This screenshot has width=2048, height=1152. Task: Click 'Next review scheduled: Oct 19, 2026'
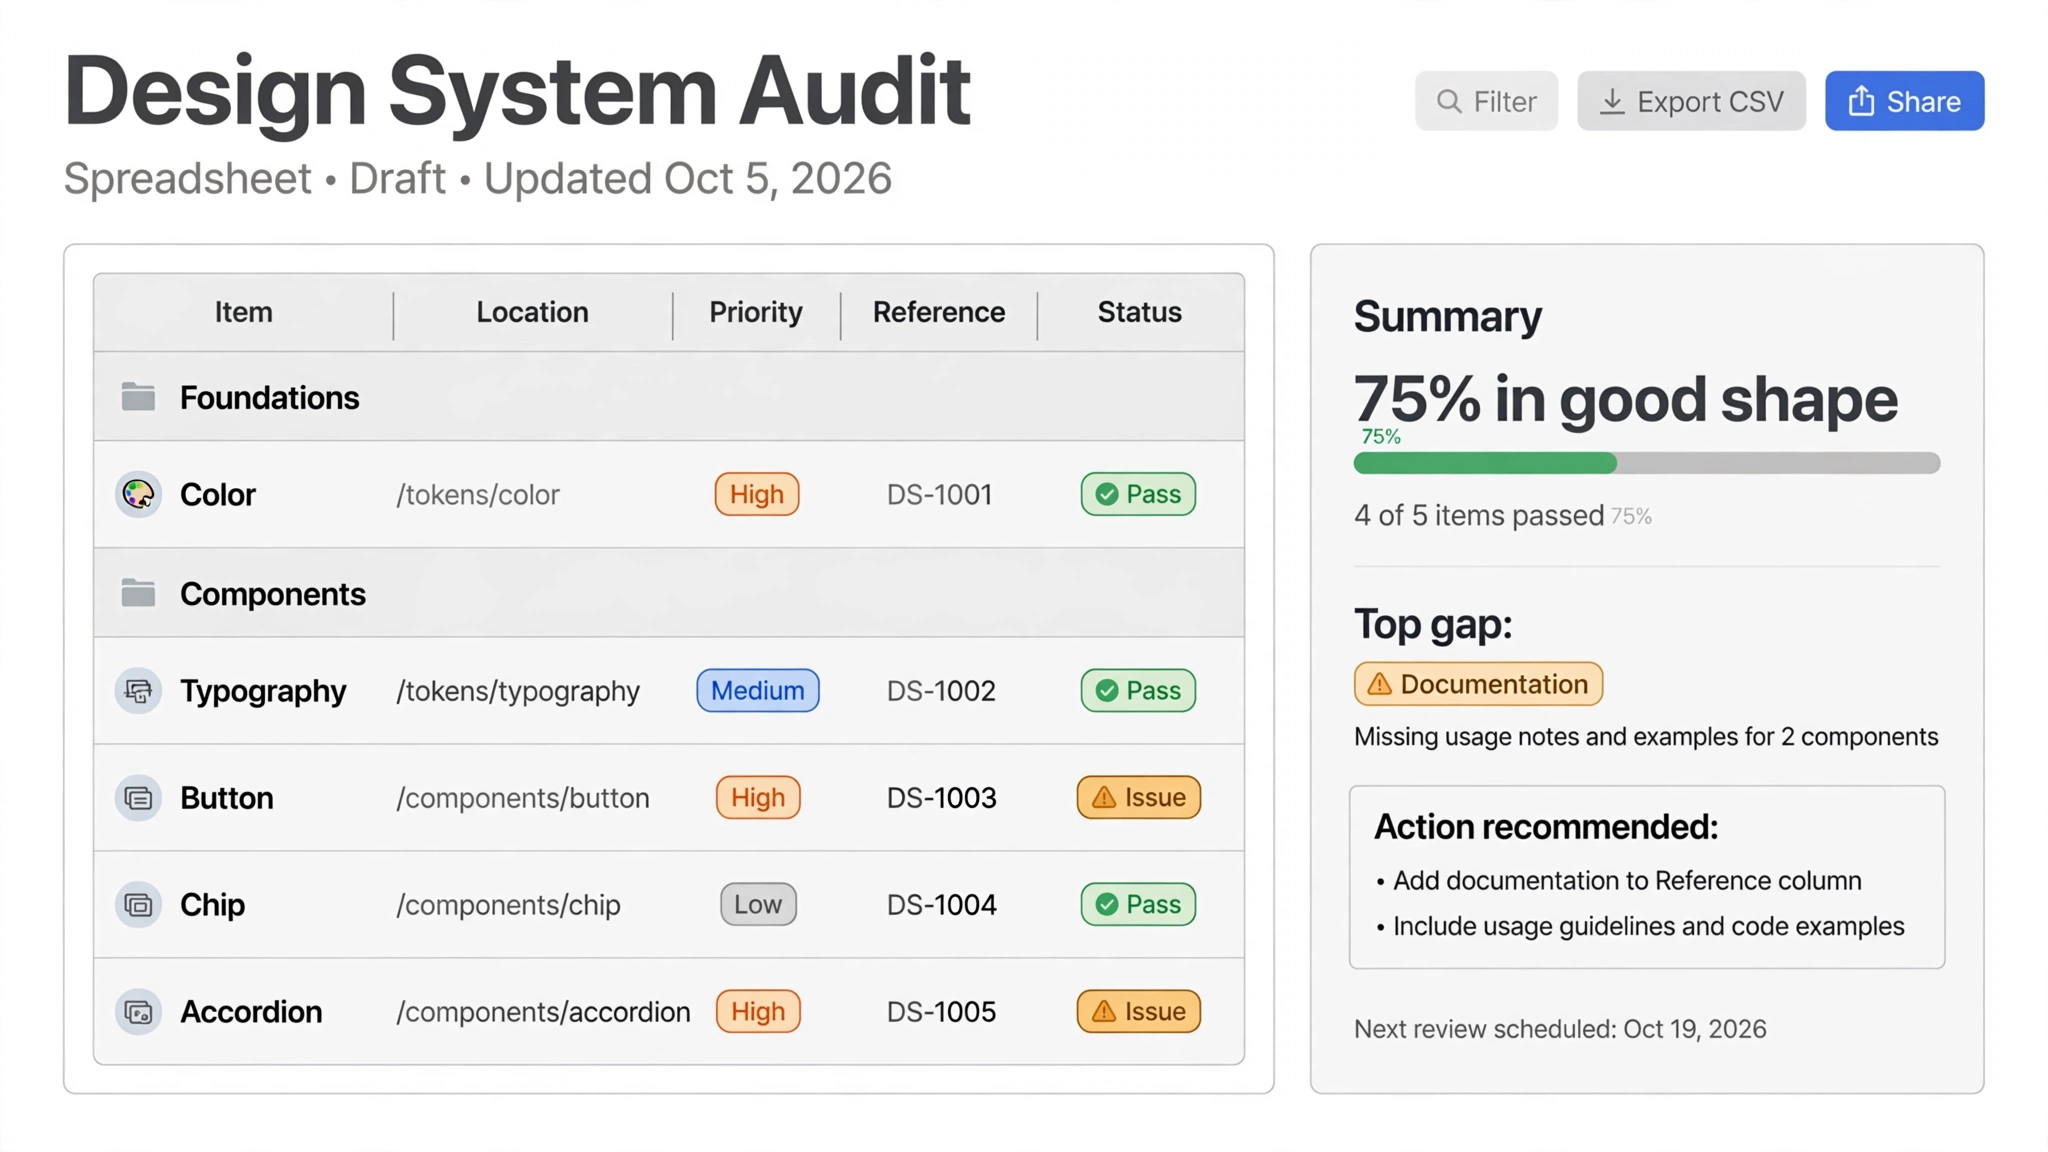[1560, 1029]
